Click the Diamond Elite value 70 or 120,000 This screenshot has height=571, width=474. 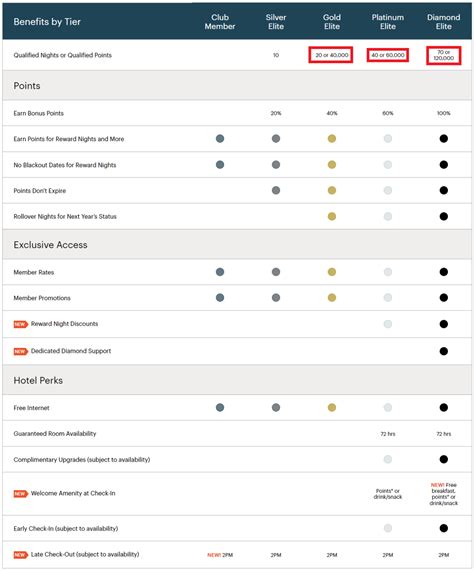click(x=443, y=55)
